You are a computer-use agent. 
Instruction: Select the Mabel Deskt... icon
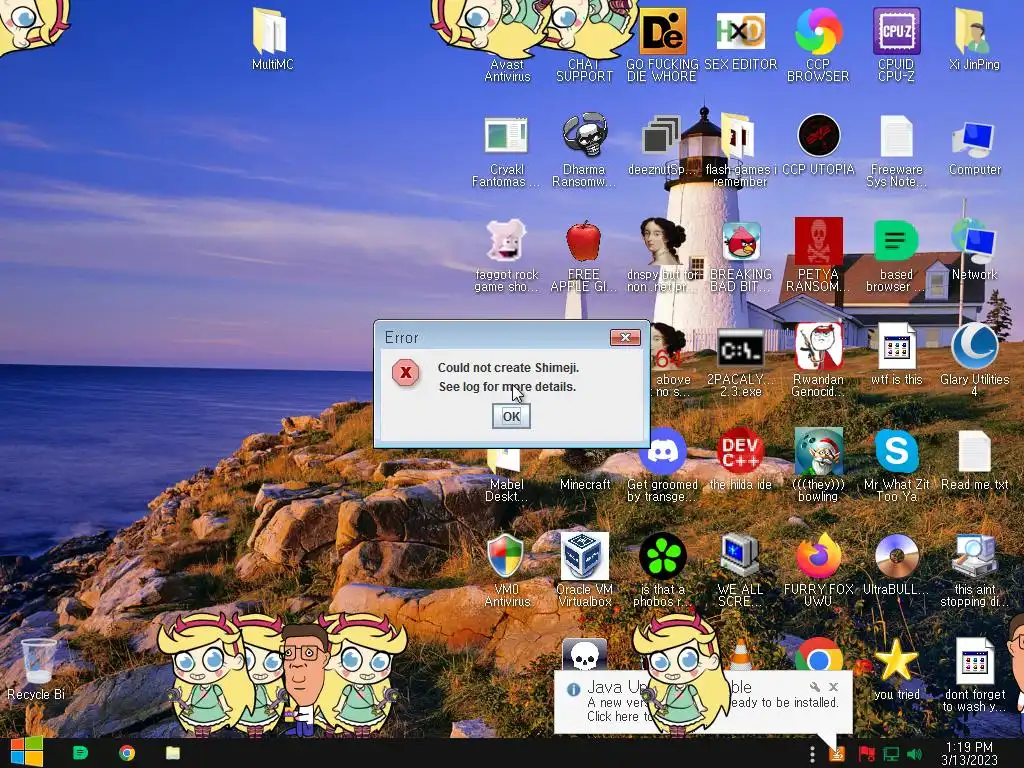click(506, 475)
